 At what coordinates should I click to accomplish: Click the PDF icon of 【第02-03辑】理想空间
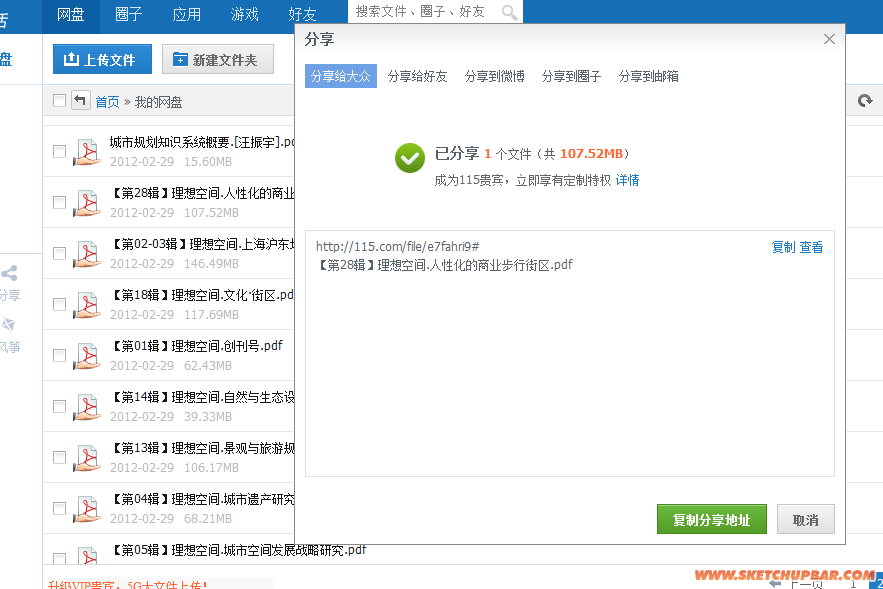coord(87,254)
